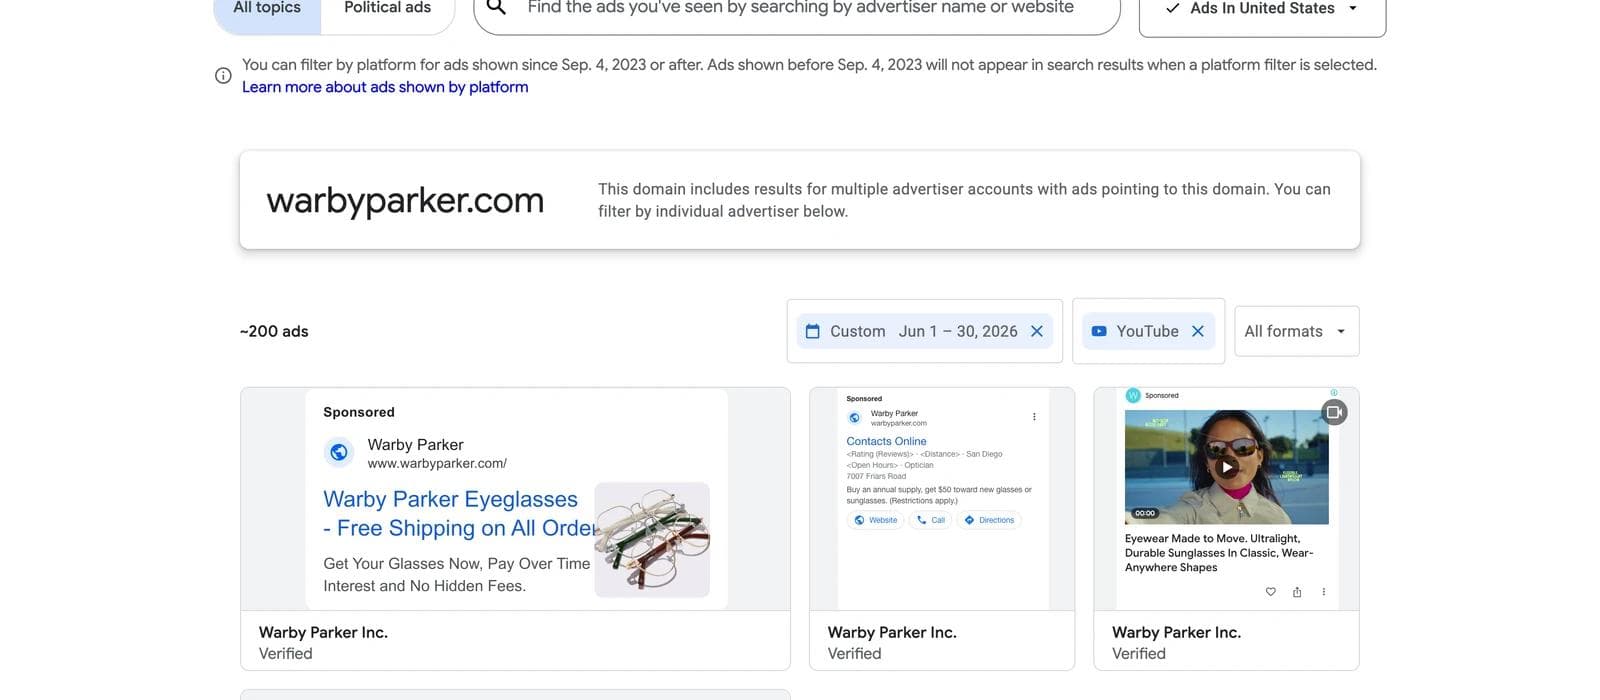Viewport: 1600px width, 700px height.
Task: Click the info circle icon
Action: pos(223,76)
